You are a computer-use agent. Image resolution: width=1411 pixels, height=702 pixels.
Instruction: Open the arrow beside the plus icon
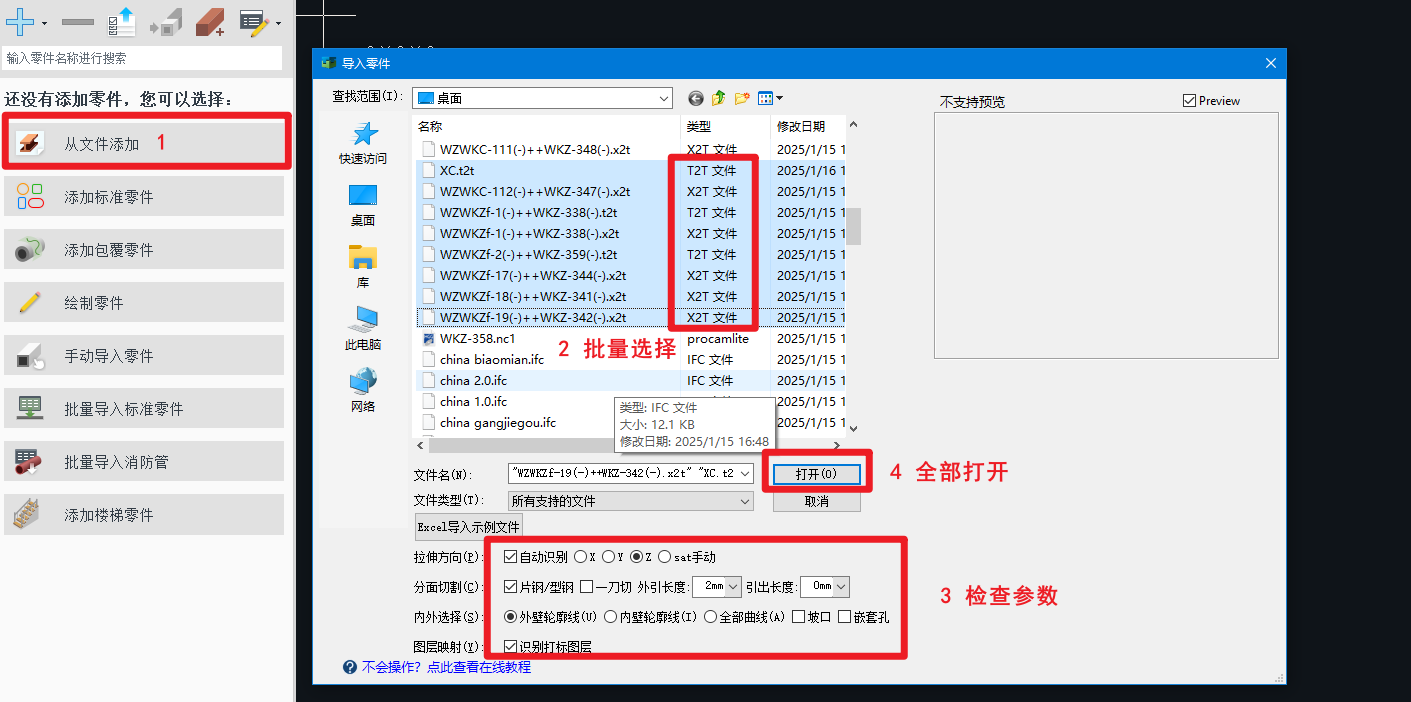(x=44, y=22)
